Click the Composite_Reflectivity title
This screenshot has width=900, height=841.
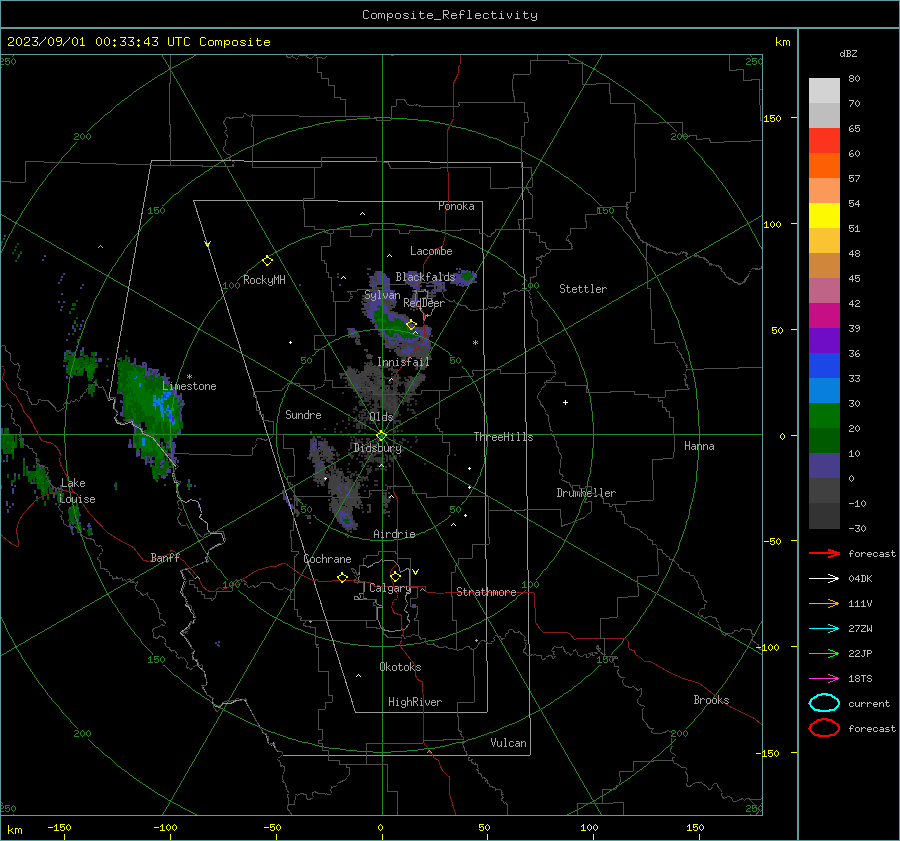450,15
